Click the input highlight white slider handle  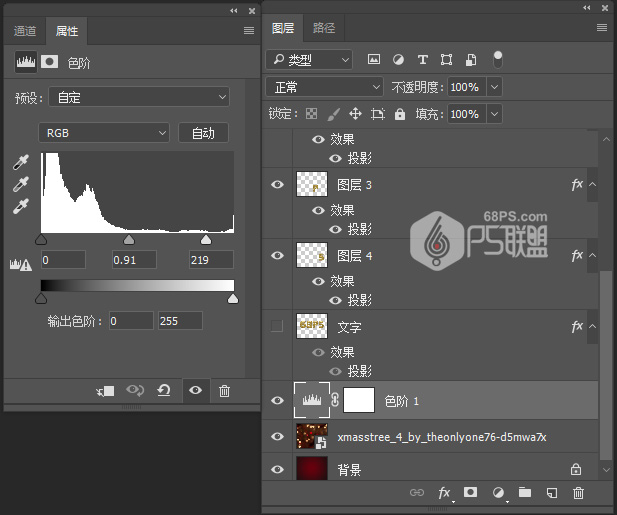click(206, 240)
